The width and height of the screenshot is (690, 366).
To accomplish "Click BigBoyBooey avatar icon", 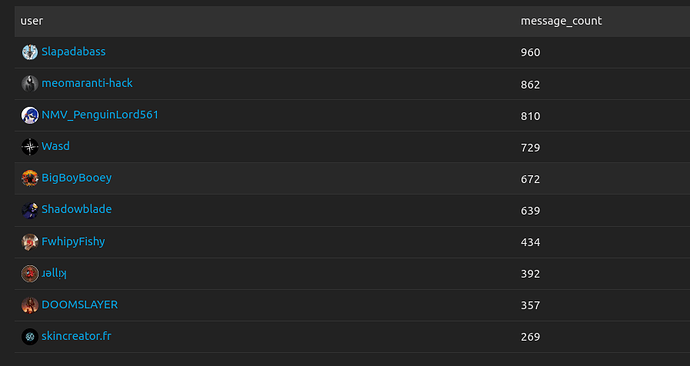I will [30, 178].
